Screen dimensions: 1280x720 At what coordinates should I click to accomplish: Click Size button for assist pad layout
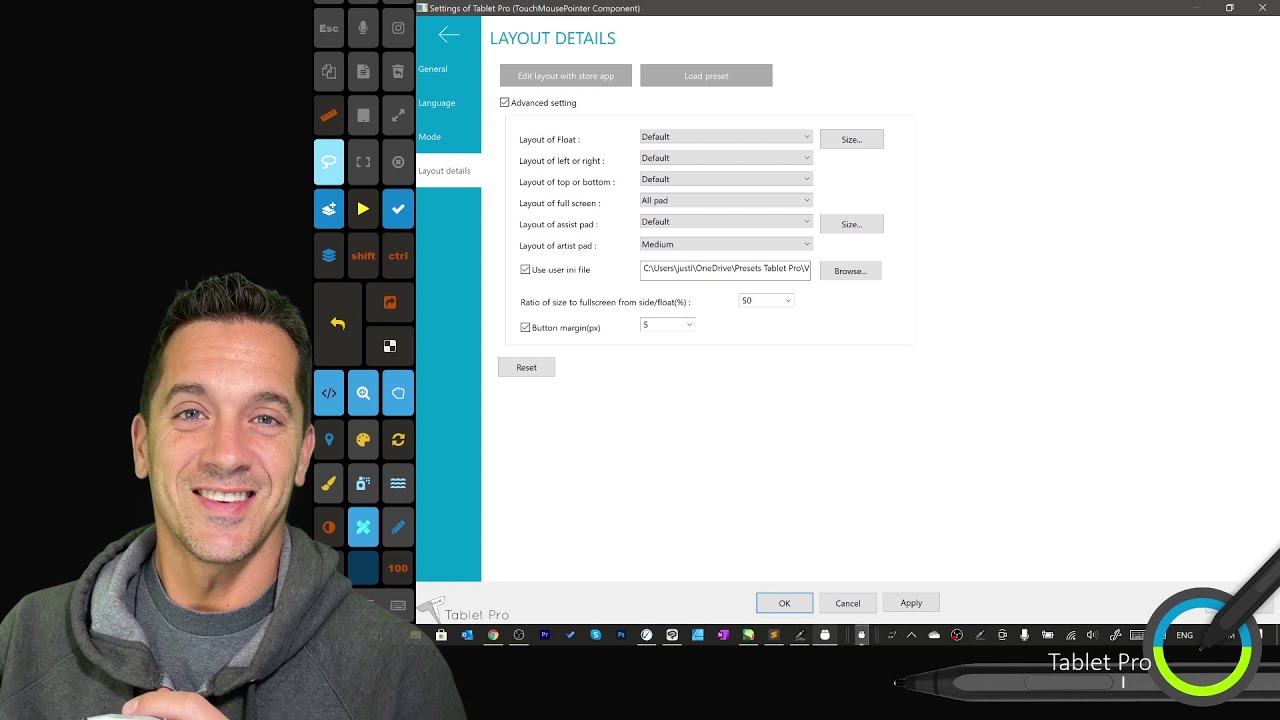[x=851, y=224]
